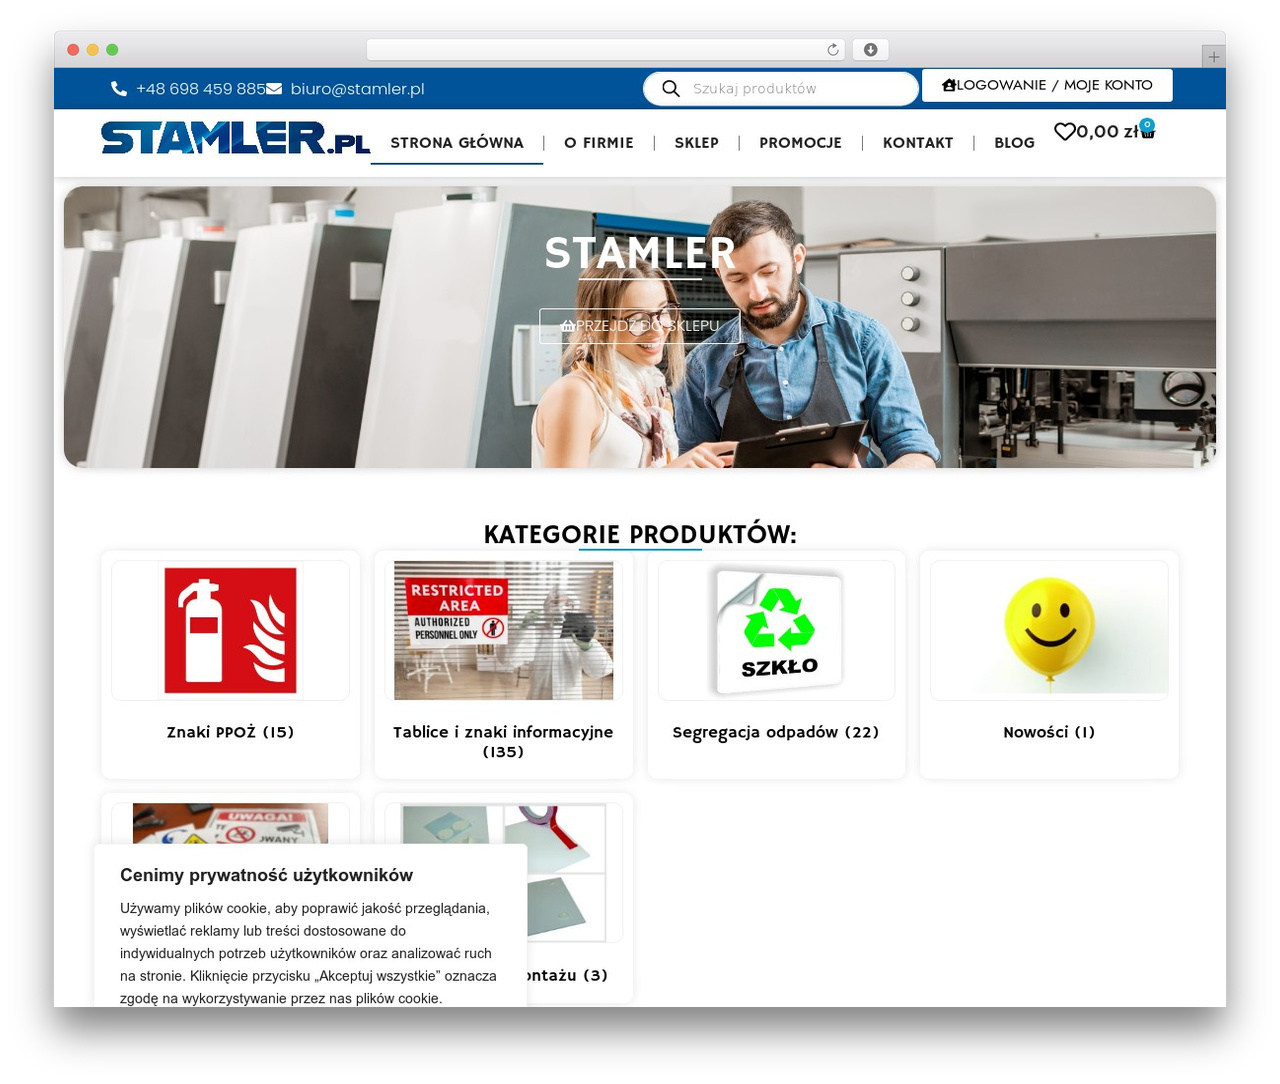
Task: Open the O FIRMIE menu item
Action: click(x=599, y=143)
